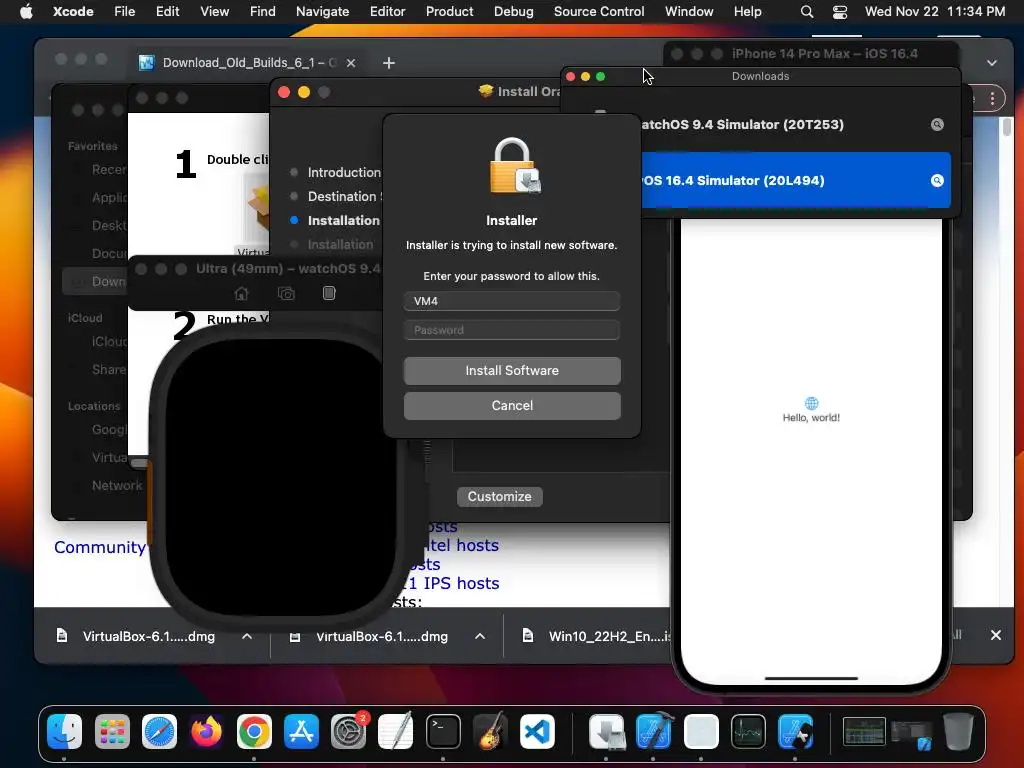Switch to the Simulator app in the Dock
Viewport: 1024px width, 768px height.
(x=795, y=731)
